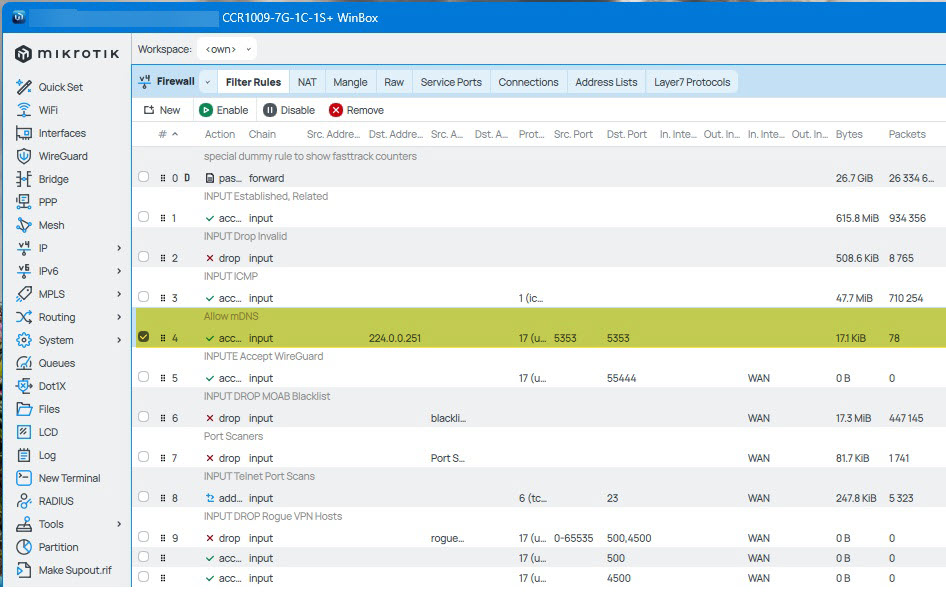Check the checkbox for rule 5 WireGuard
Image resolution: width=946 pixels, height=615 pixels.
(144, 377)
